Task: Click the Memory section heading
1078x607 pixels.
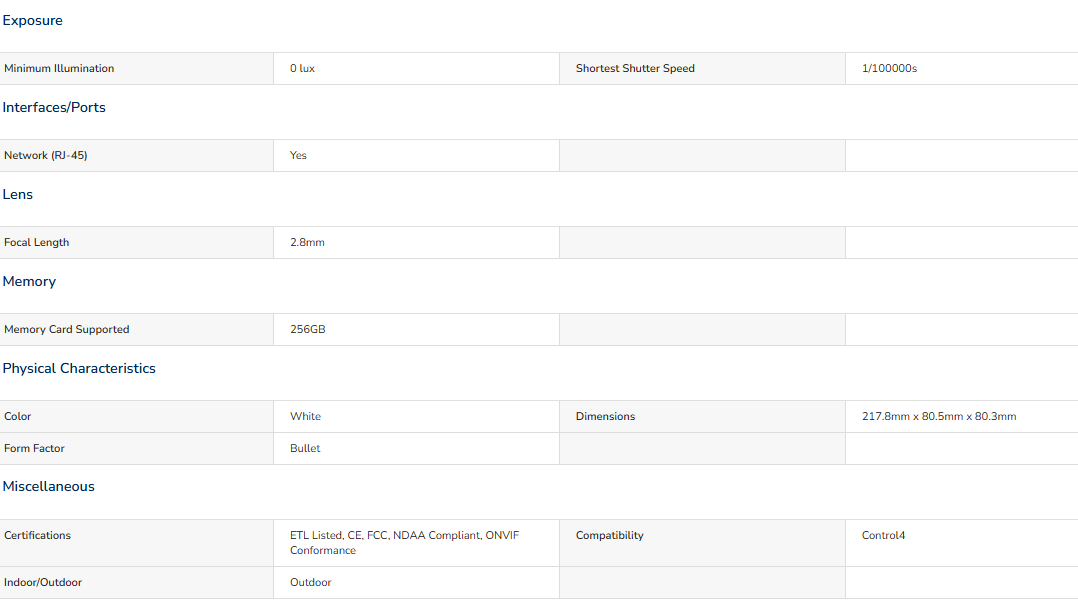Action: click(x=29, y=282)
